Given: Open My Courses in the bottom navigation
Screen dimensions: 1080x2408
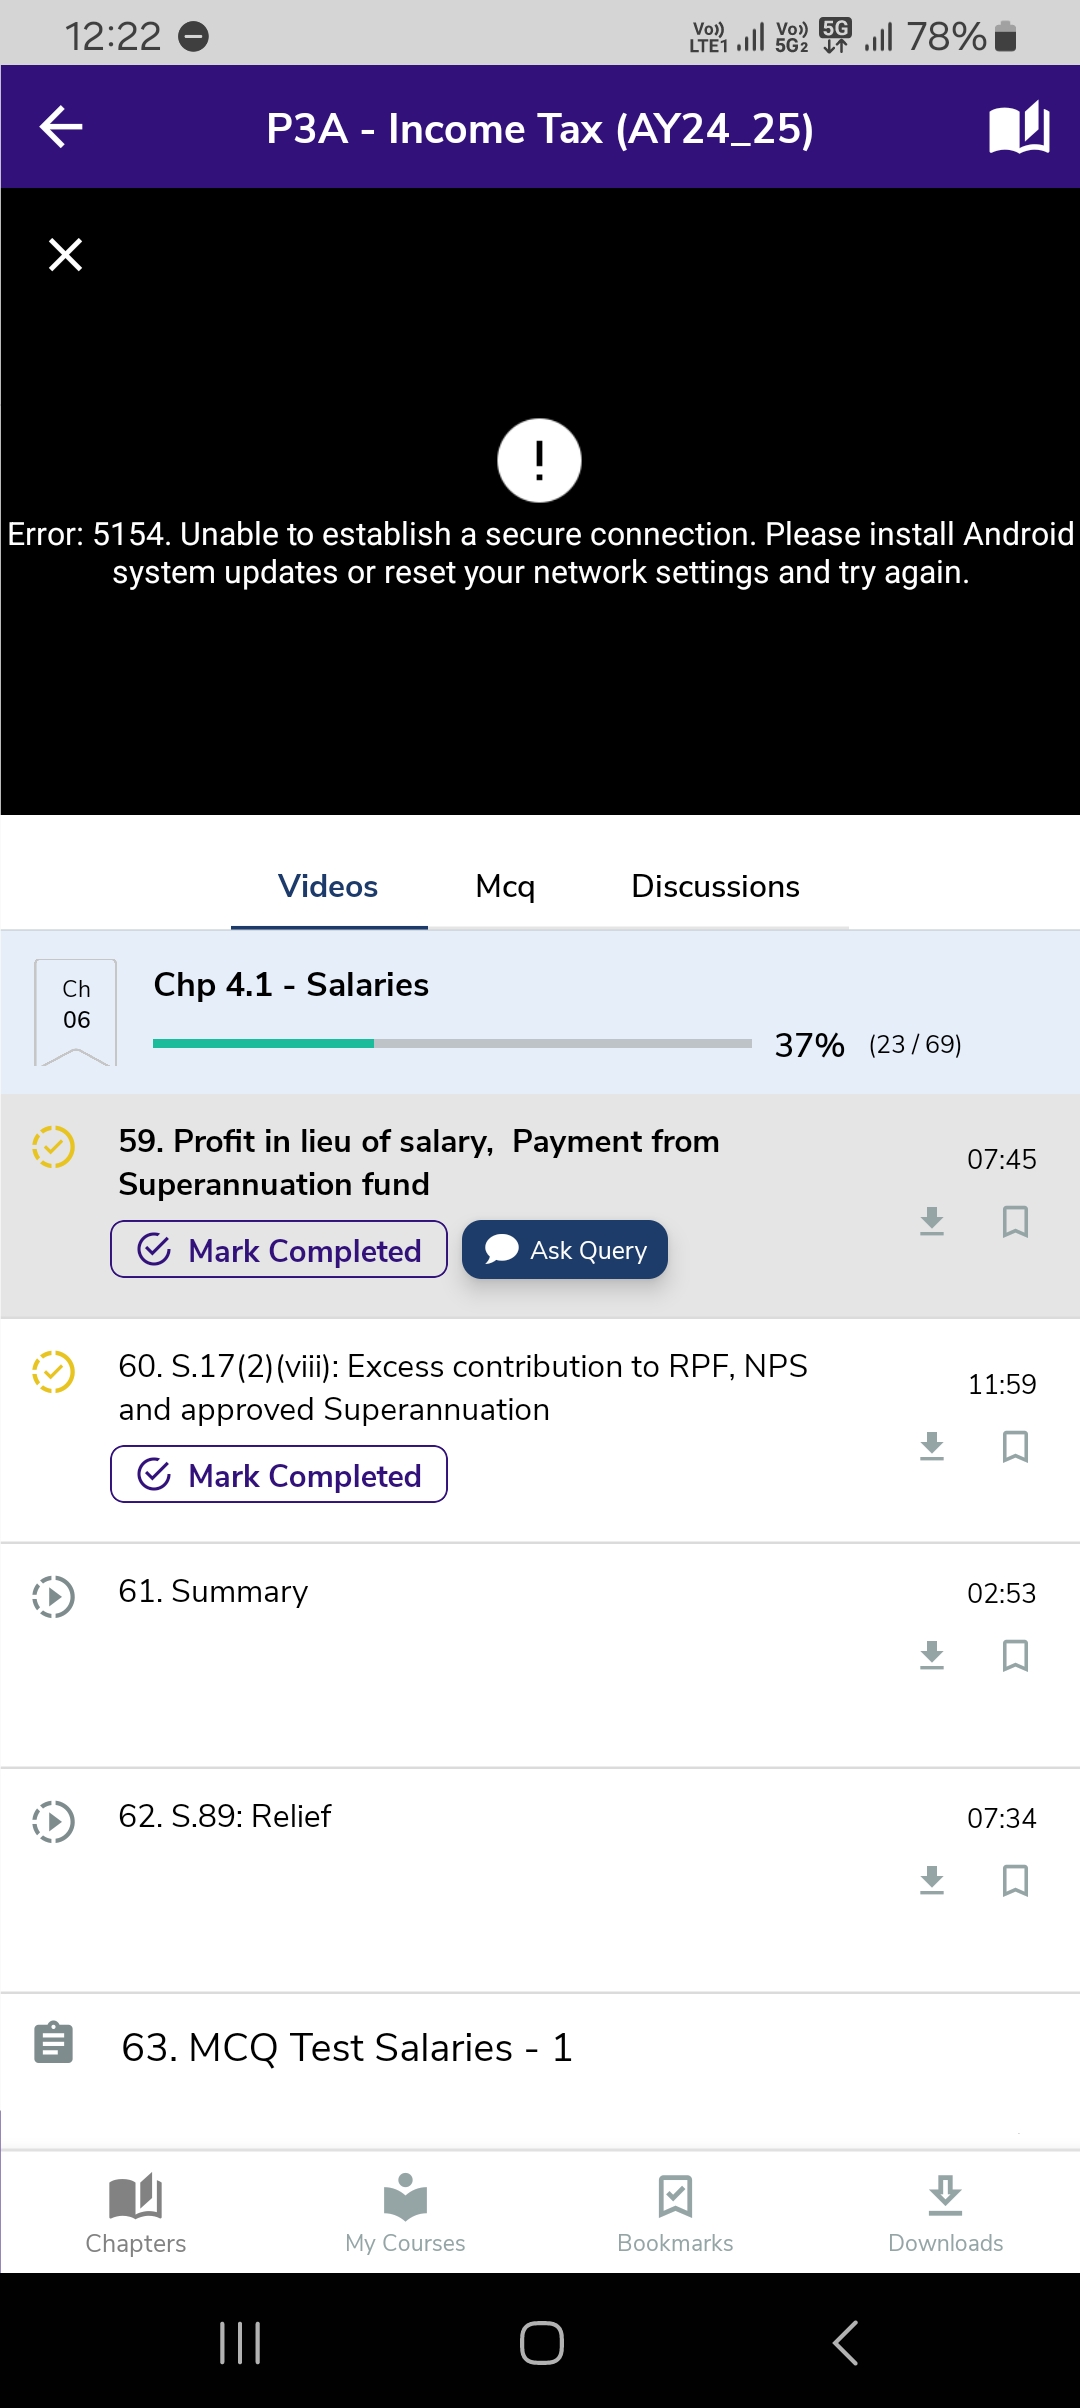Looking at the screenshot, I should pos(405,2213).
